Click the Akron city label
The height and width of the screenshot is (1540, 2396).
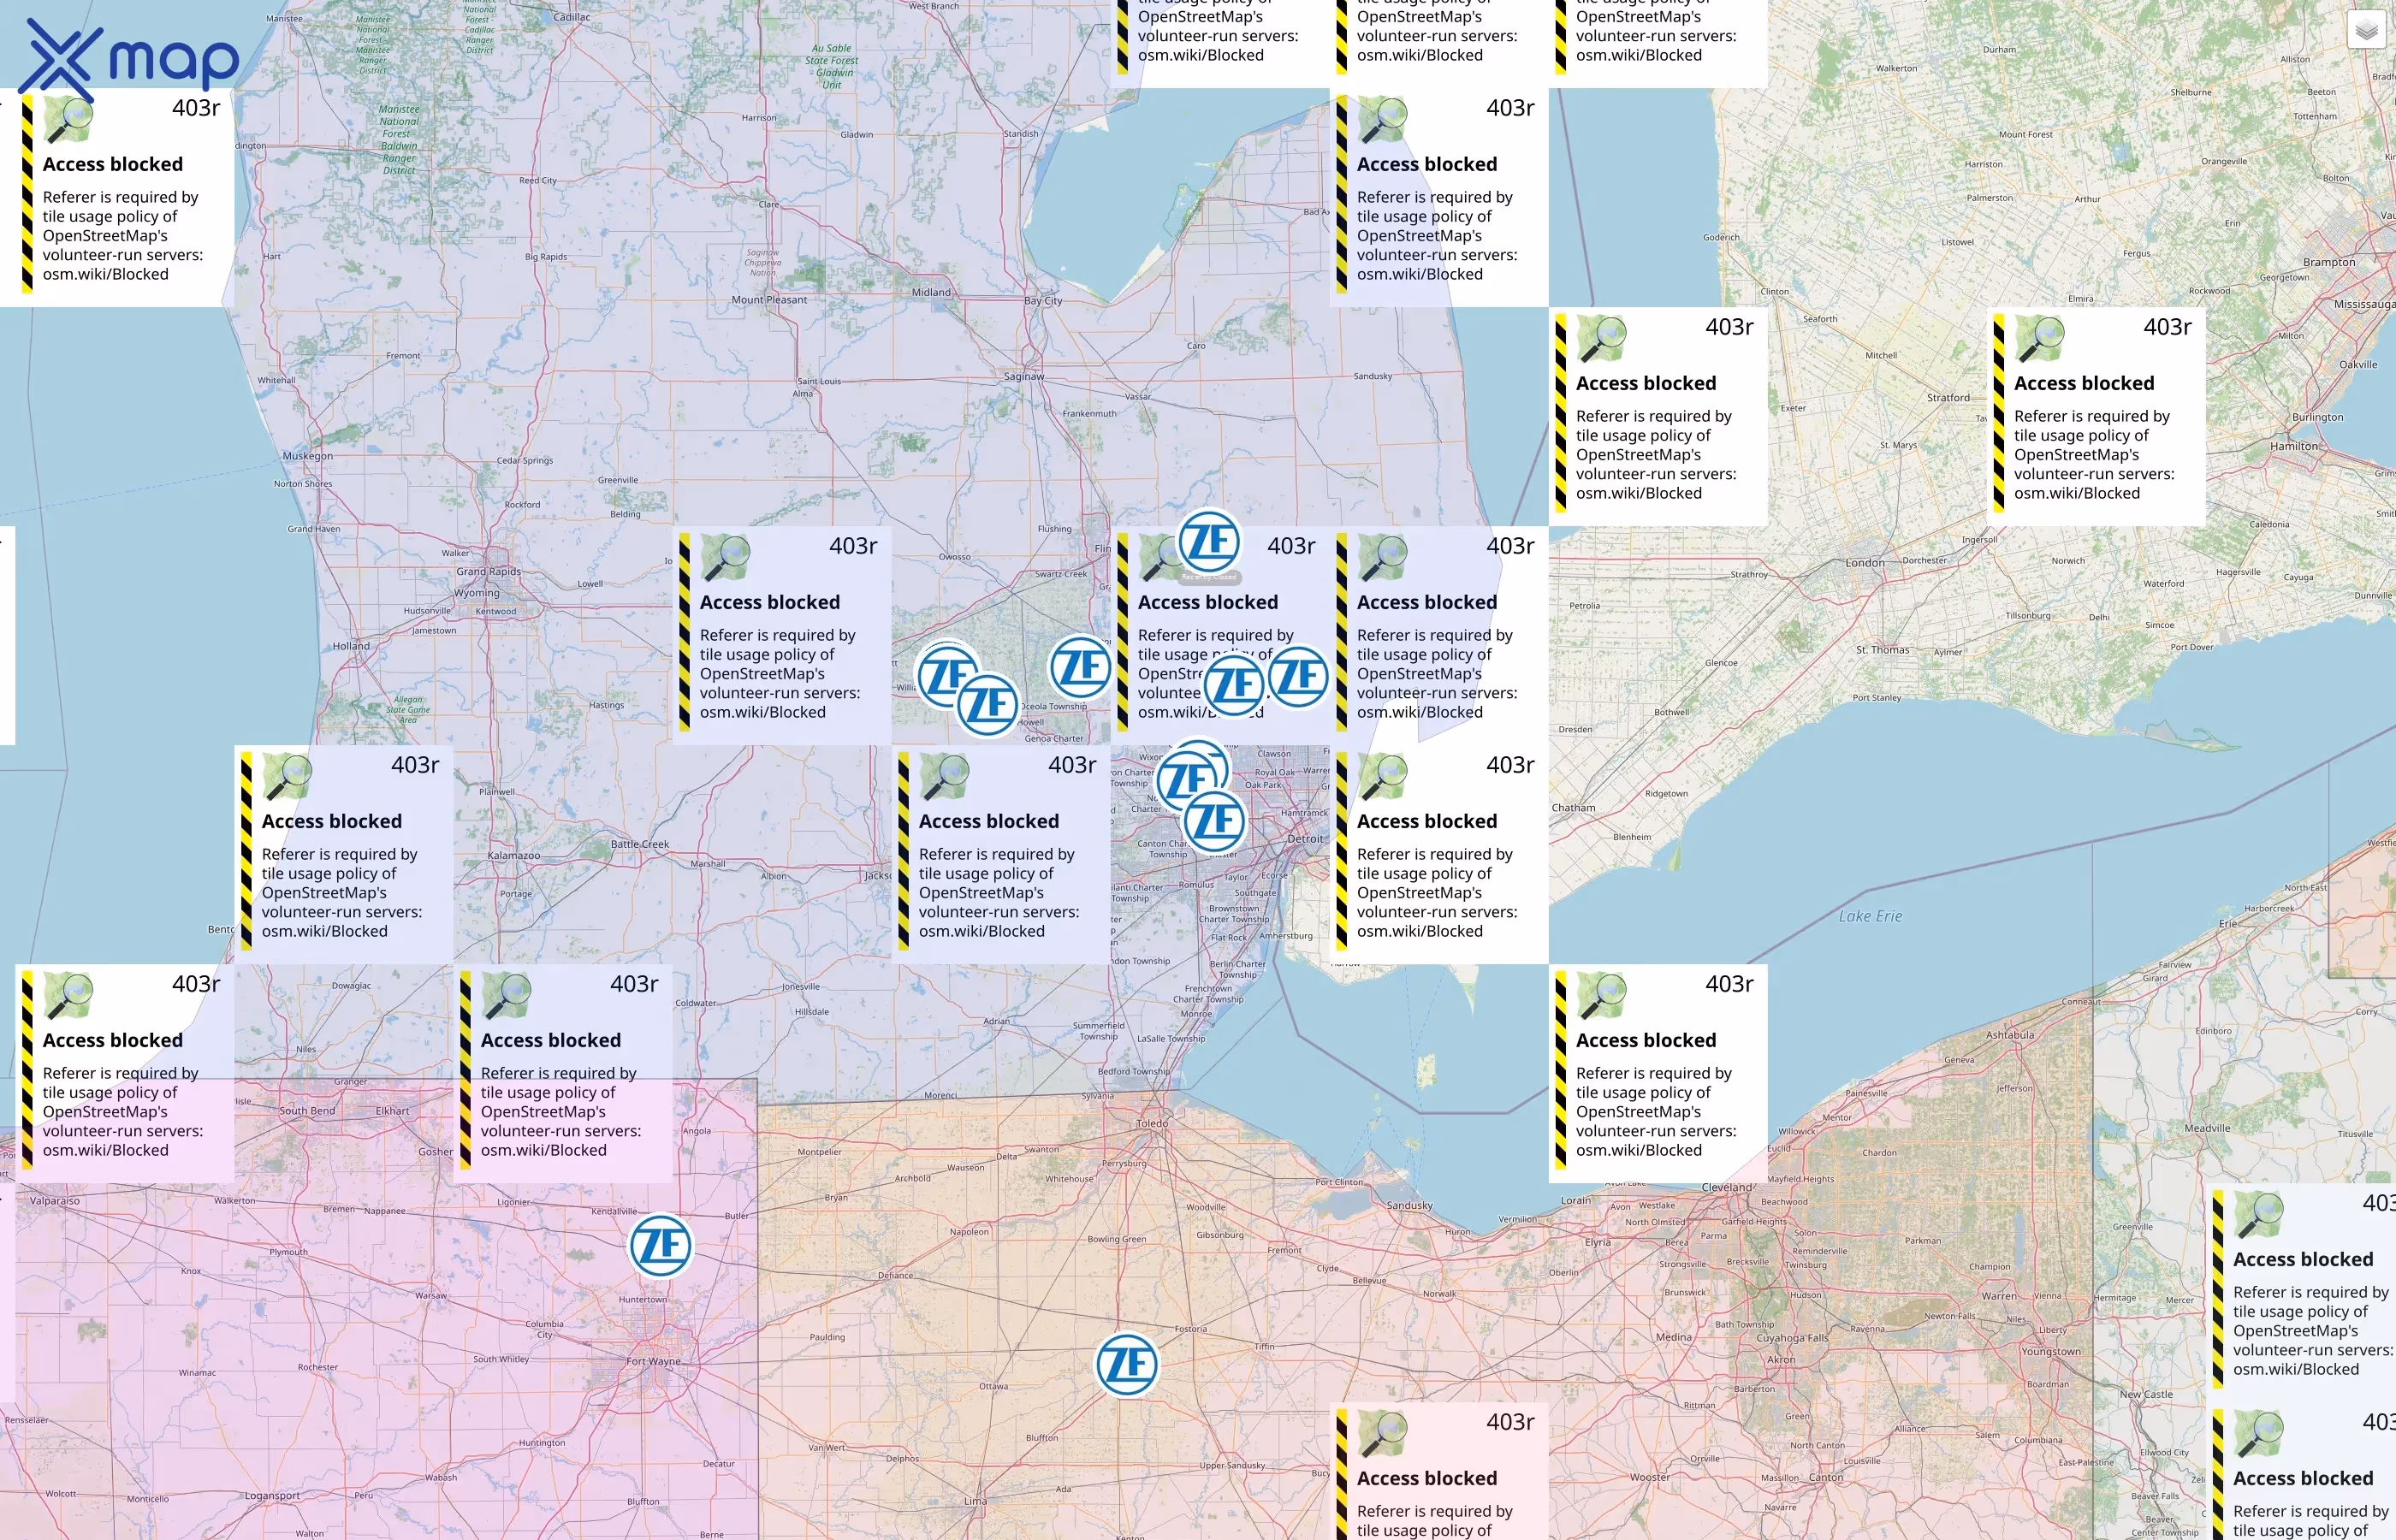(x=1781, y=1360)
